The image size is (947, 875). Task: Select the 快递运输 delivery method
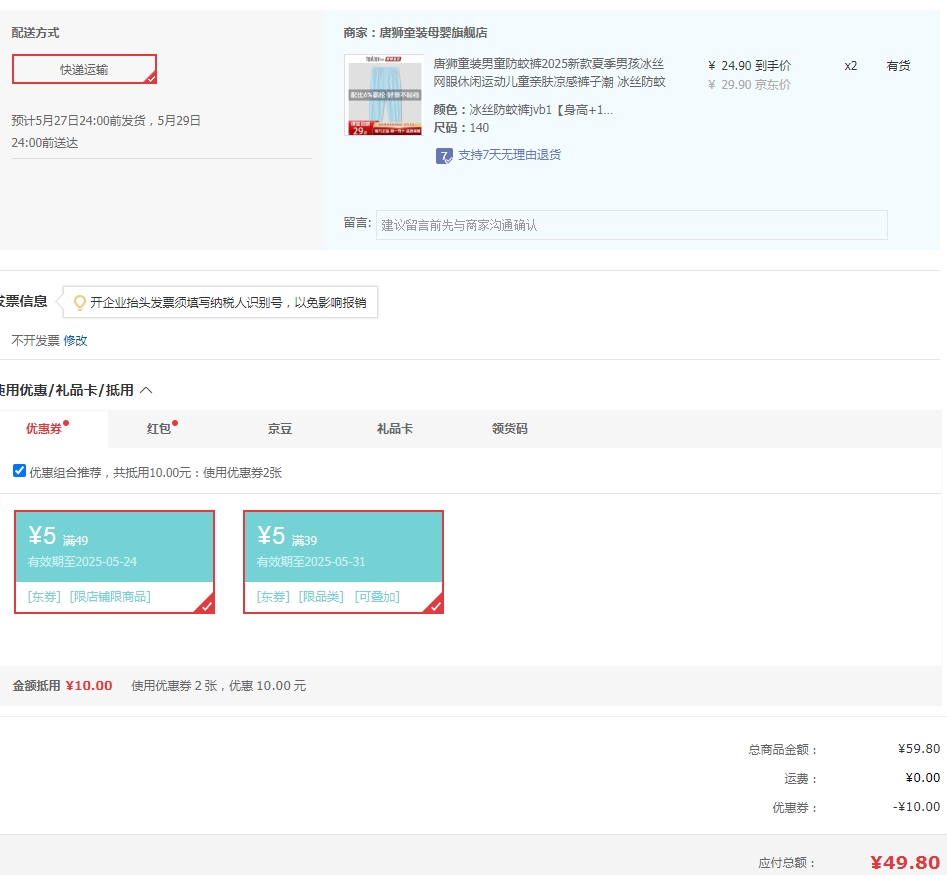coord(84,69)
